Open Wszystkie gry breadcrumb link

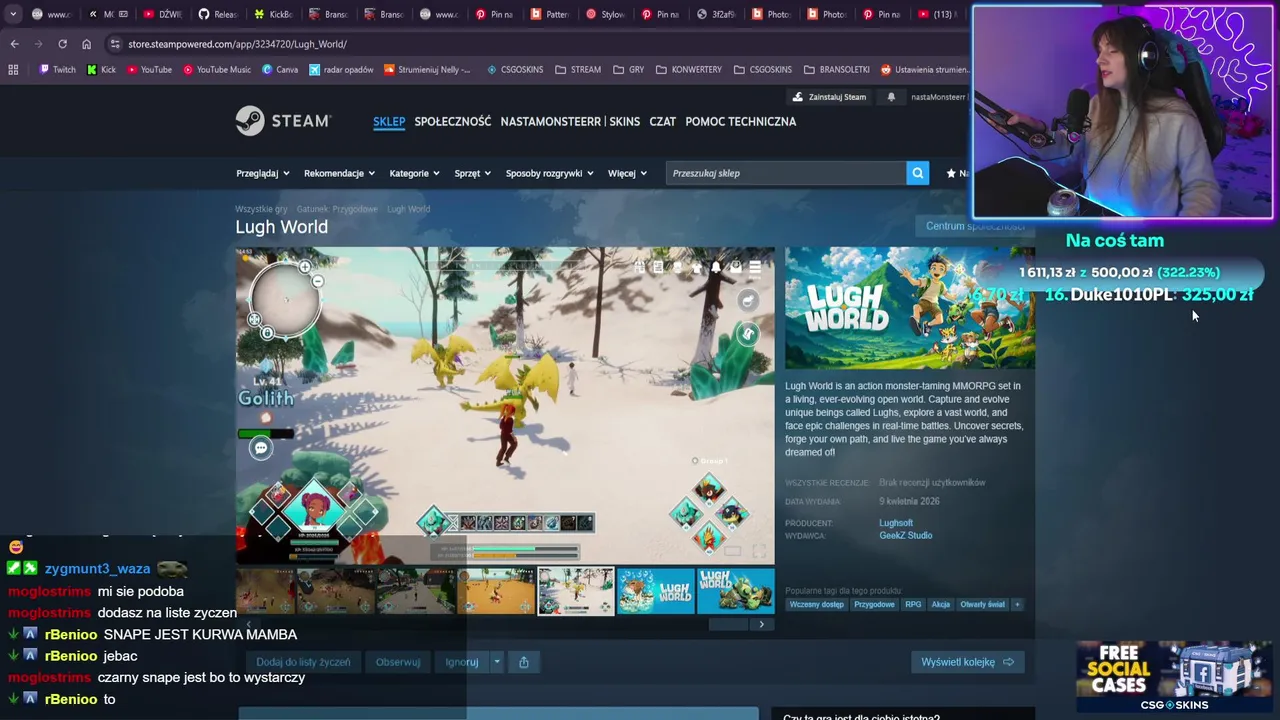coord(261,209)
